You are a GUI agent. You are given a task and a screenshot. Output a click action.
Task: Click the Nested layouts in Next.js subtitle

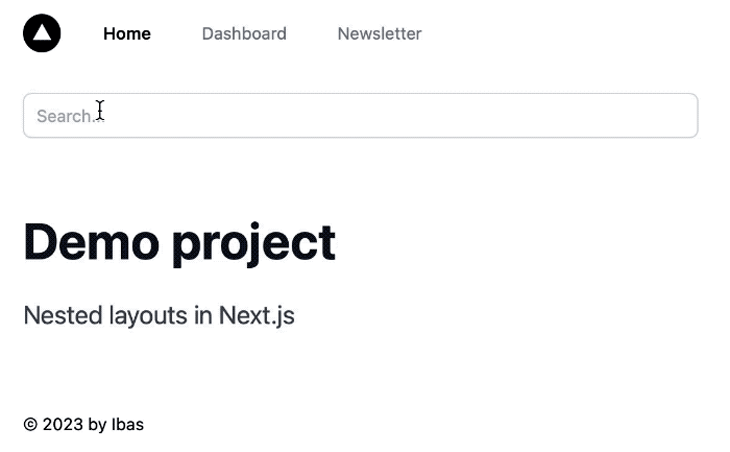click(159, 316)
